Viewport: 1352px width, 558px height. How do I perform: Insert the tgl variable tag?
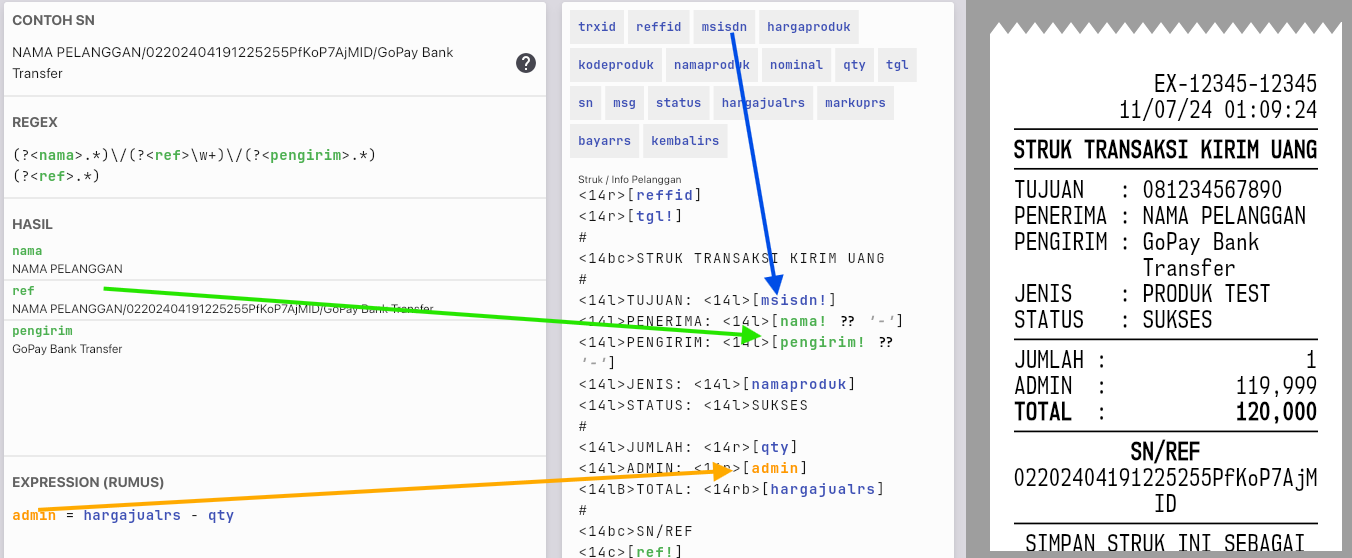tap(897, 65)
